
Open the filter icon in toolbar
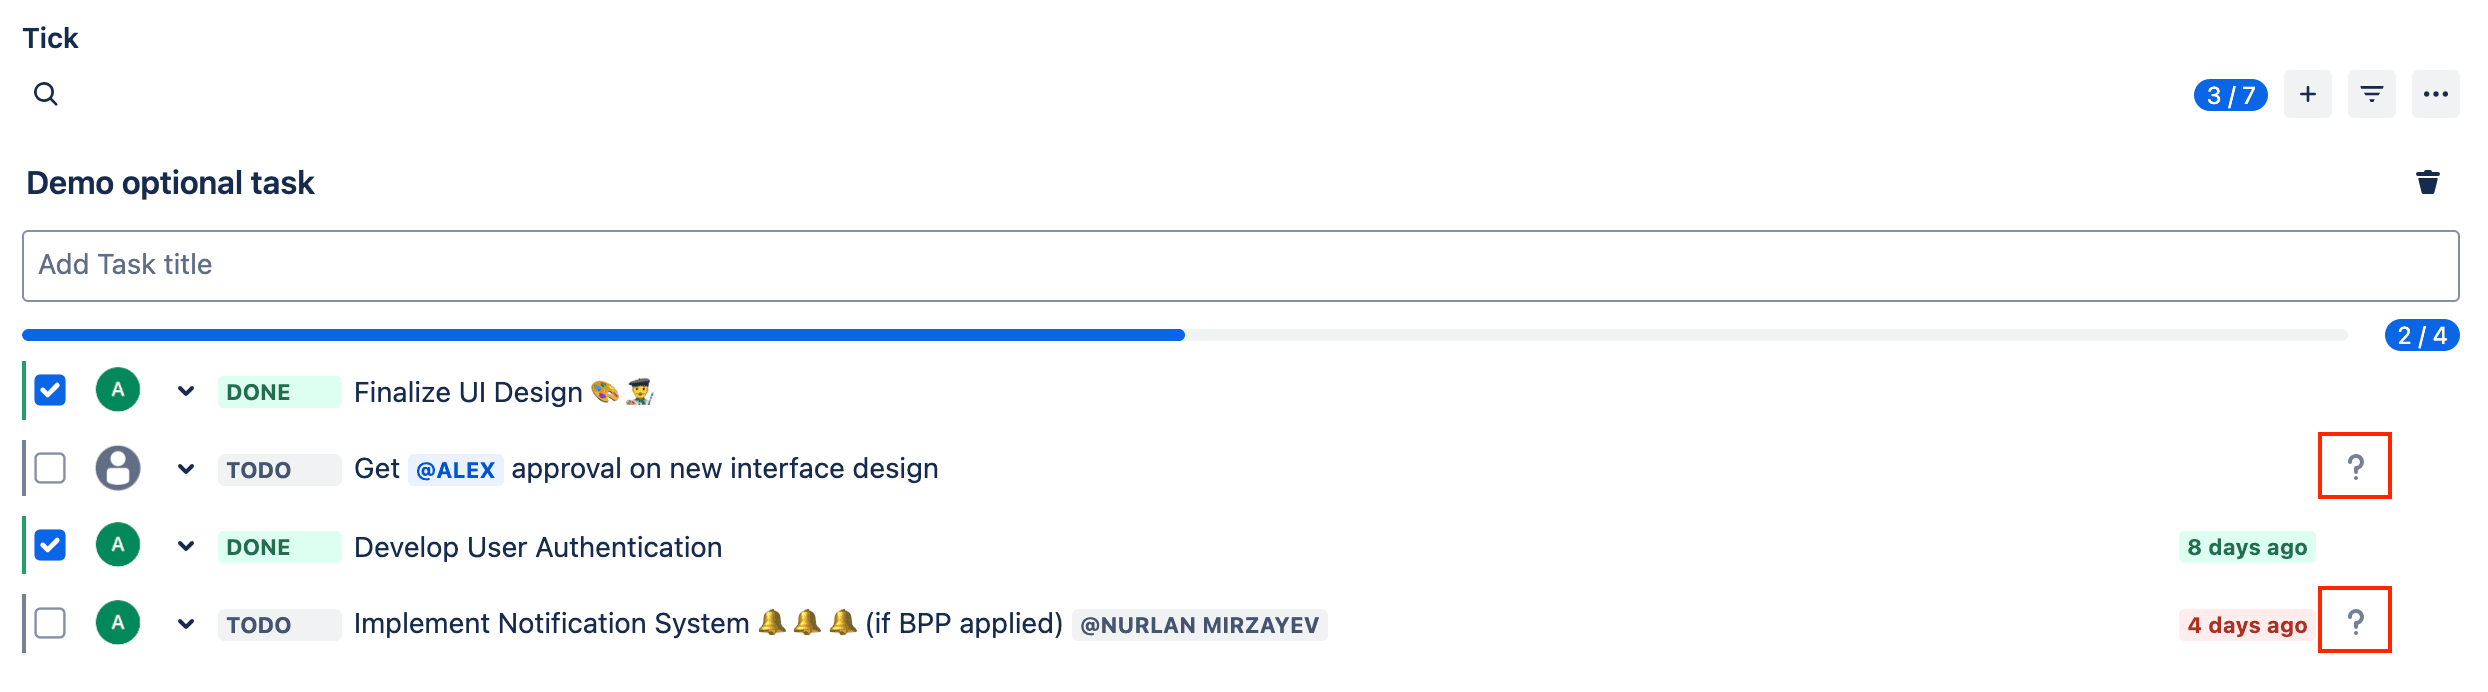point(2371,94)
